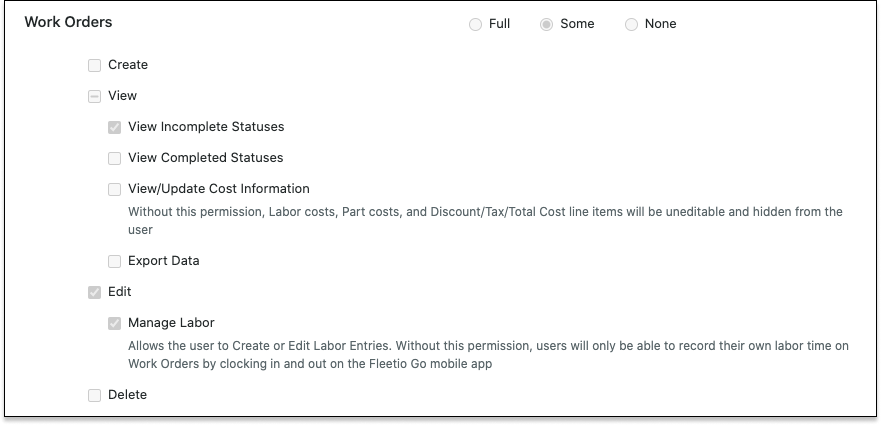
Task: Click the View/Update Cost Information label
Action: [219, 189]
